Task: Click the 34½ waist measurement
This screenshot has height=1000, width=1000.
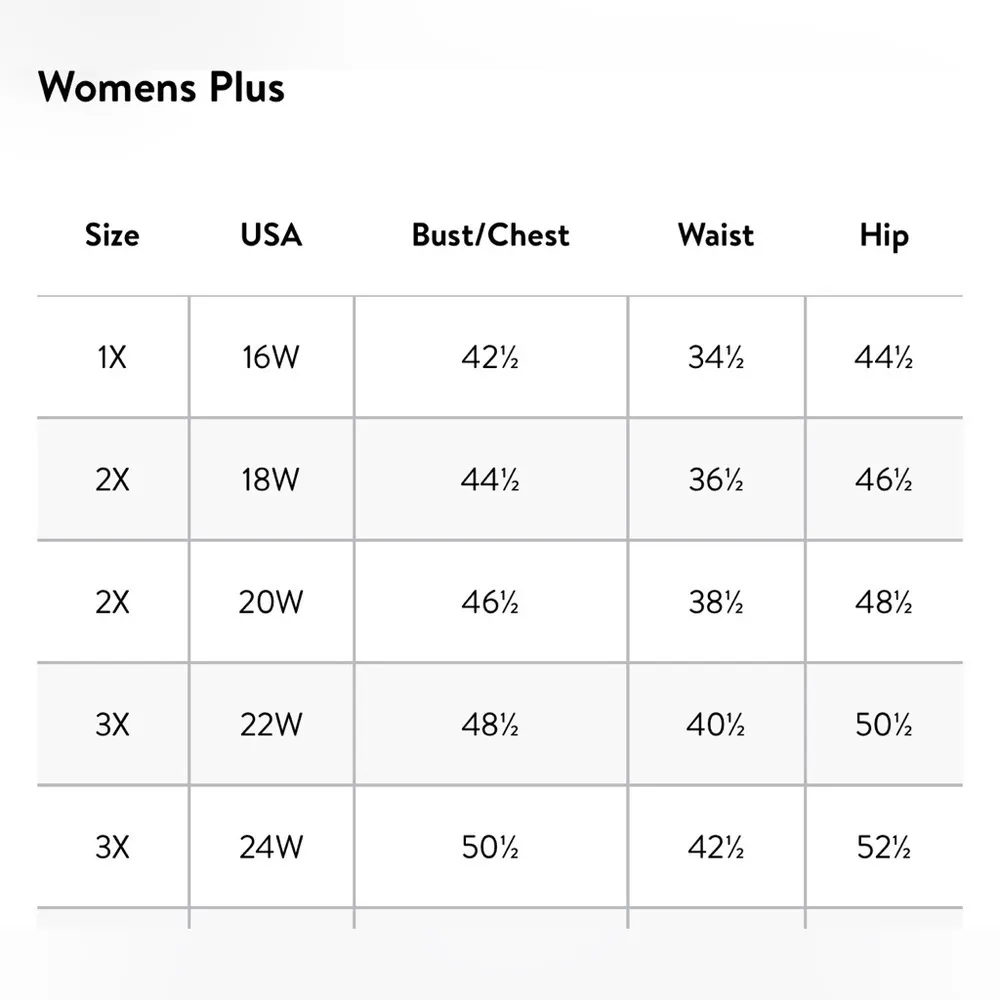Action: [716, 357]
